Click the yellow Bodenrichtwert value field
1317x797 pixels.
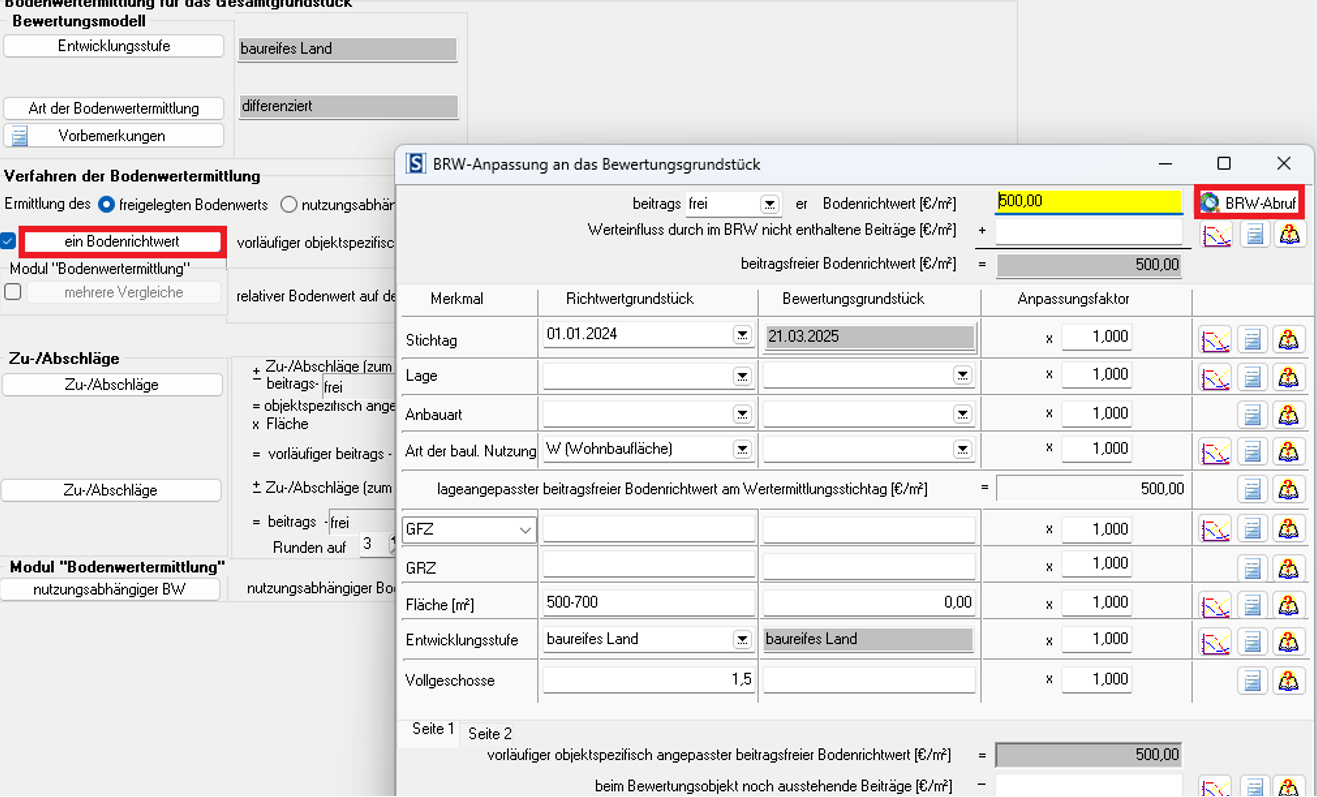1088,201
